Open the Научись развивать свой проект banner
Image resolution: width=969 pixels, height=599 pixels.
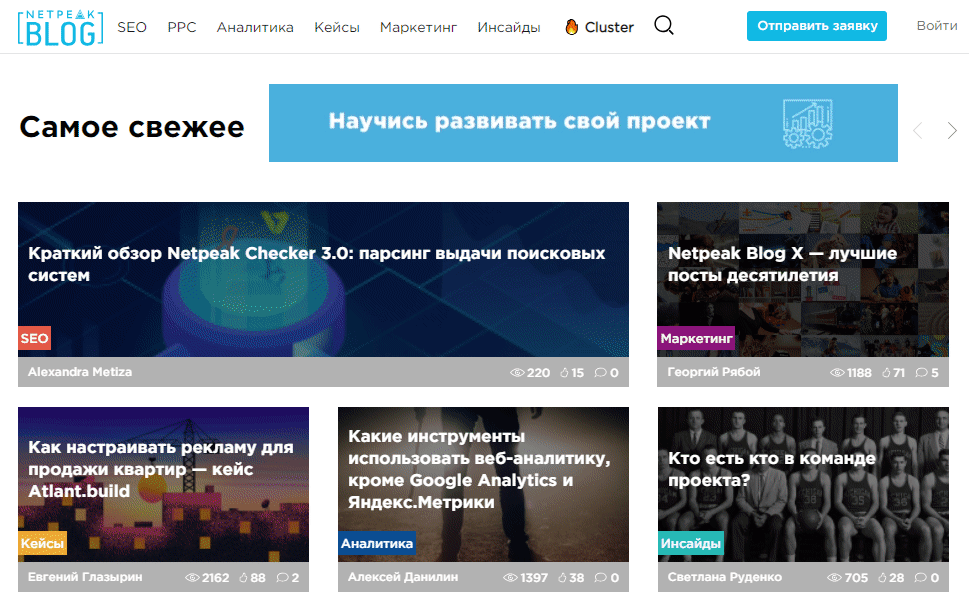pos(583,123)
